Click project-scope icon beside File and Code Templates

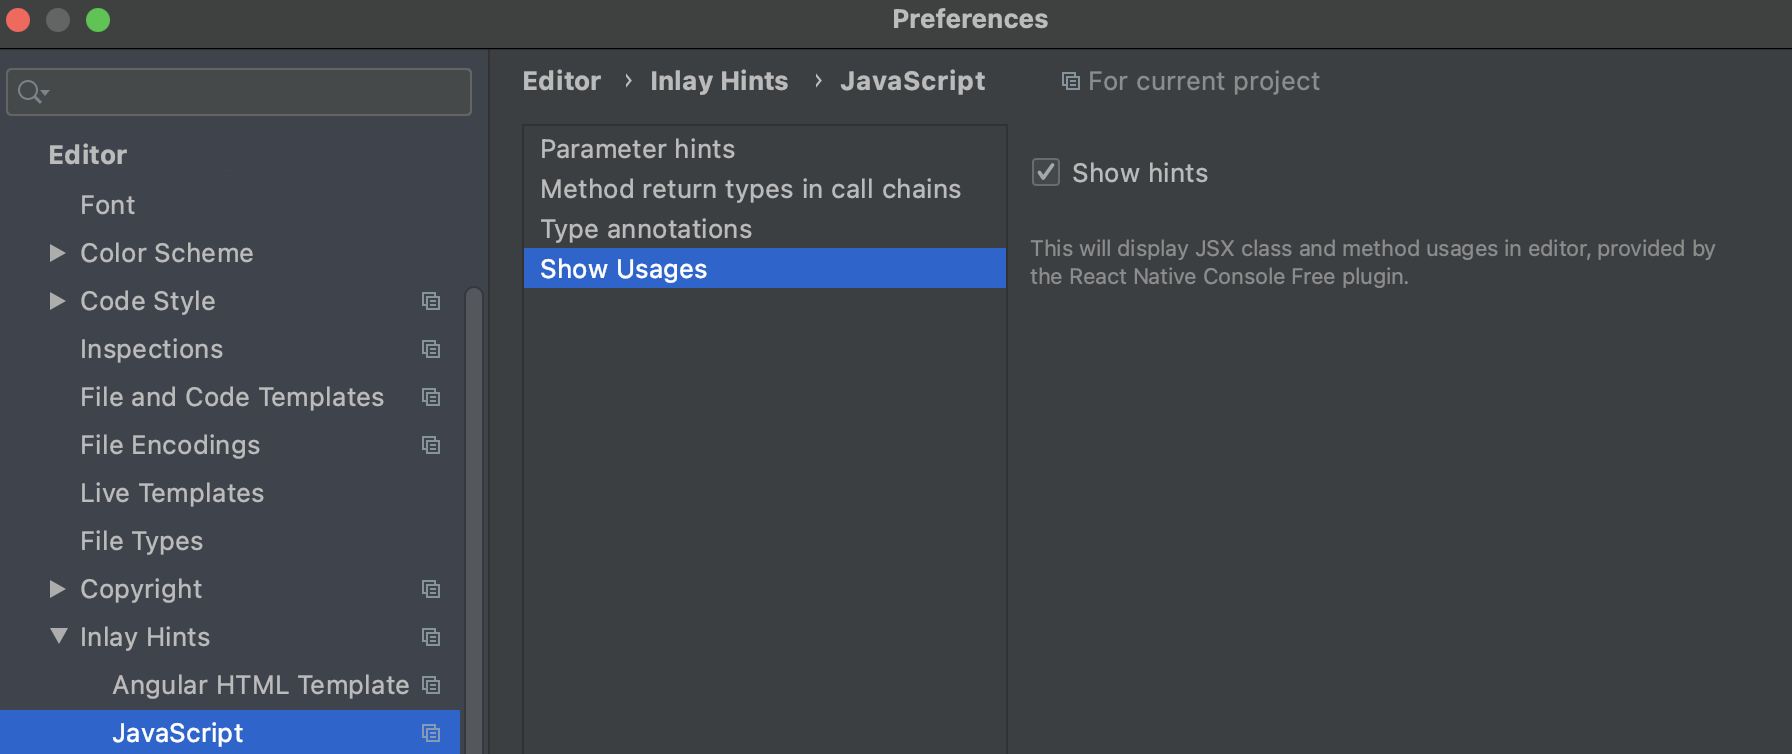tap(431, 397)
